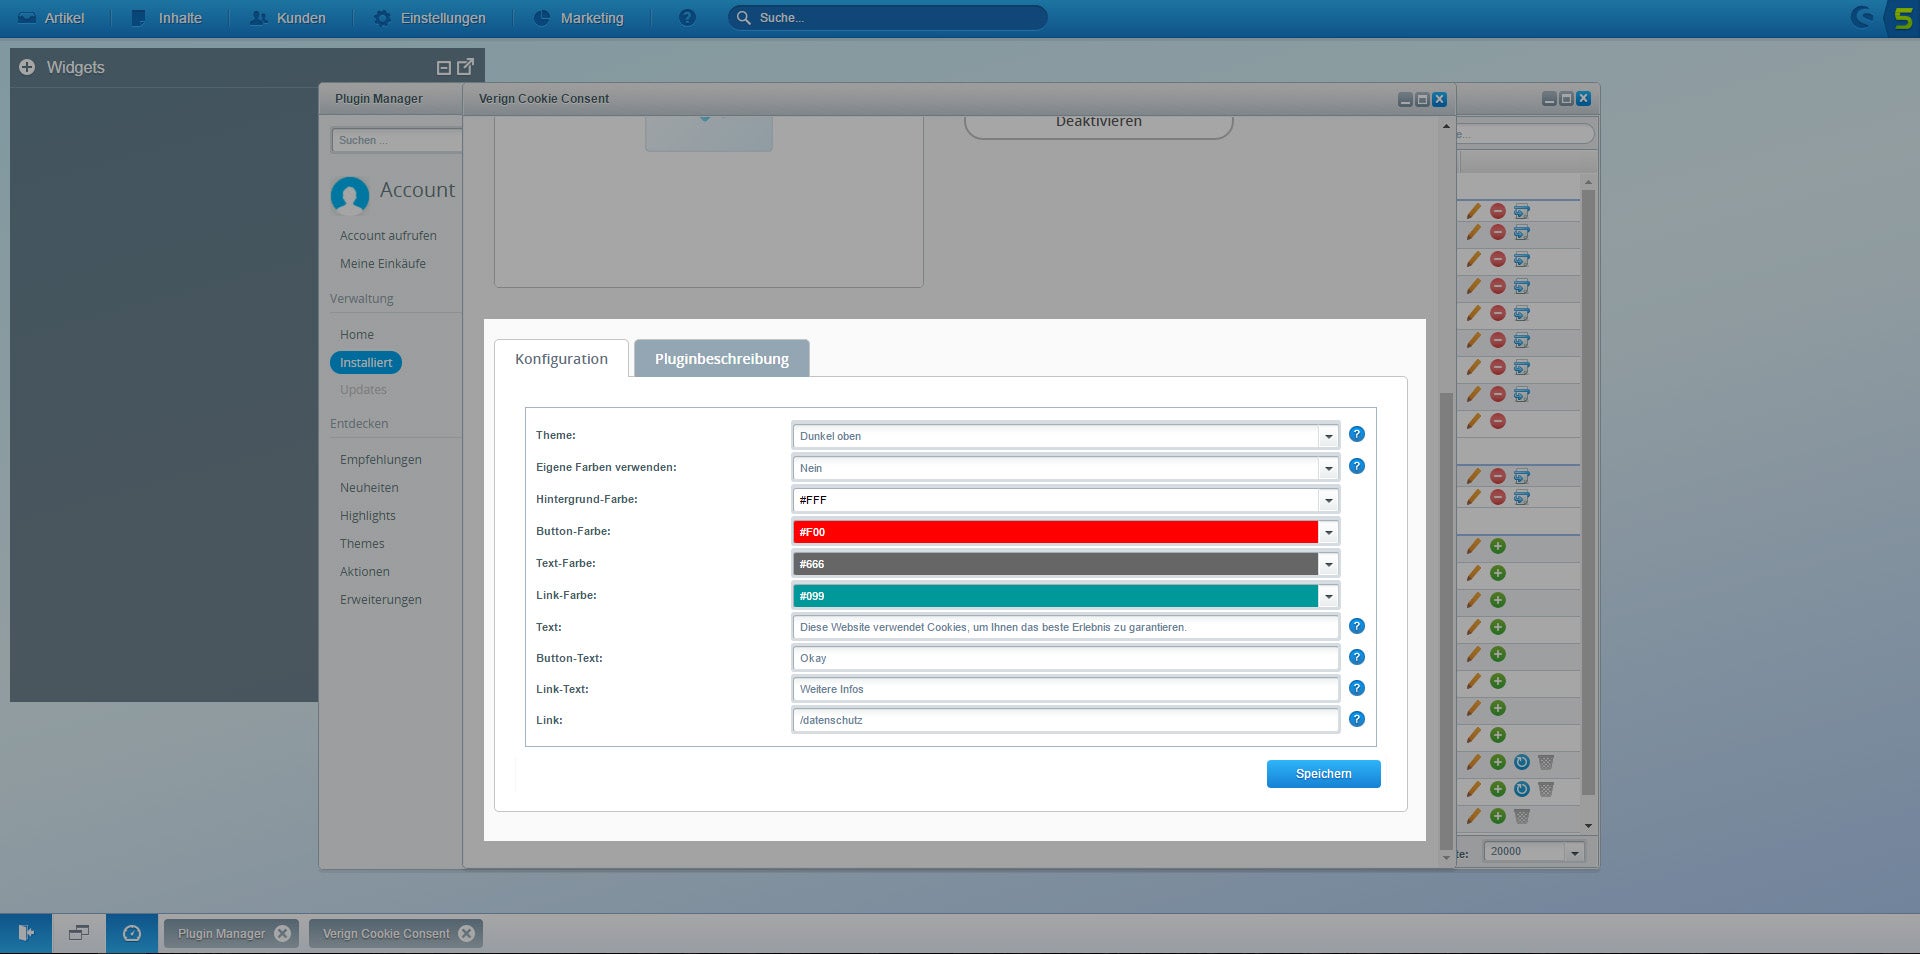Click the plus icon beside Widgets
Image resolution: width=1920 pixels, height=954 pixels.
tap(27, 67)
